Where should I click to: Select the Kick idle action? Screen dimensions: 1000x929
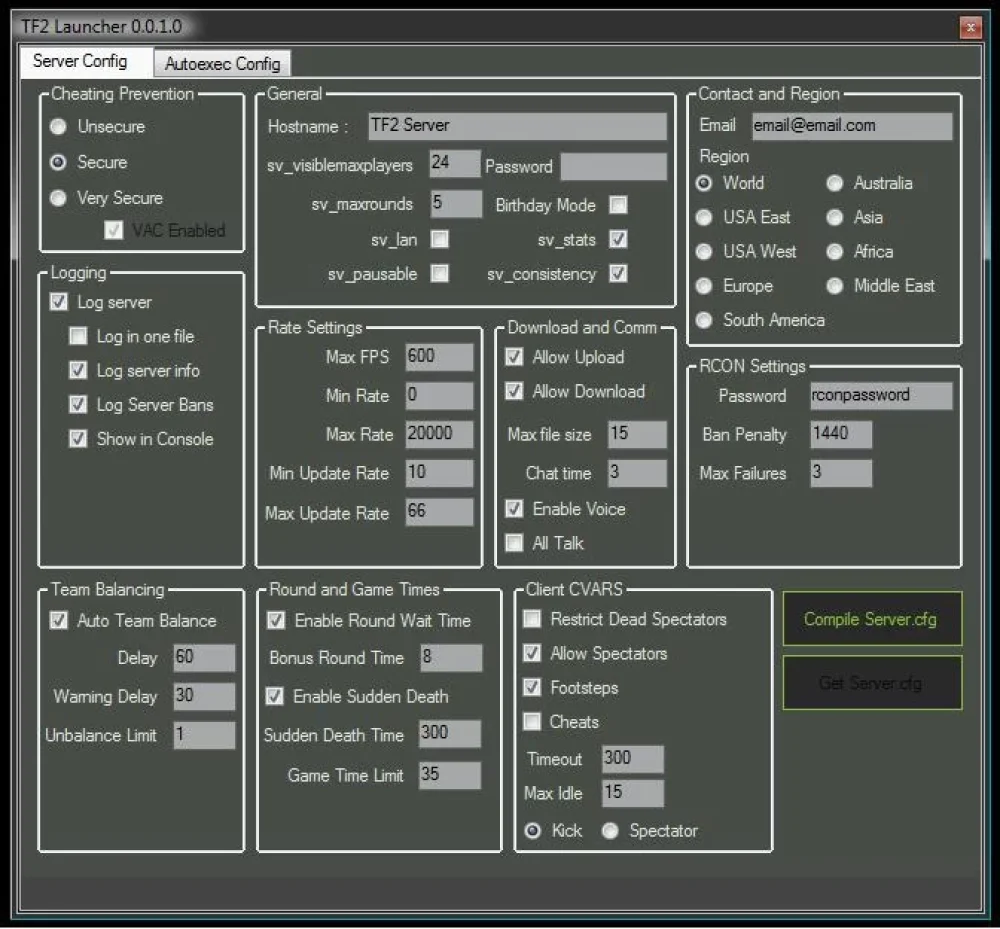[533, 831]
